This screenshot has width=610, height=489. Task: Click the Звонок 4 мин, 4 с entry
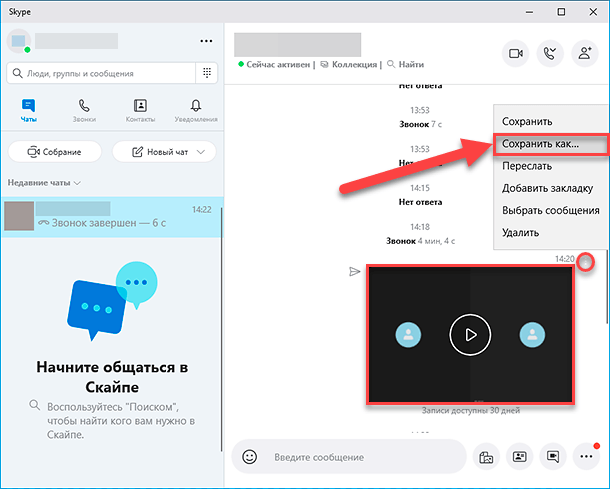[x=420, y=241]
